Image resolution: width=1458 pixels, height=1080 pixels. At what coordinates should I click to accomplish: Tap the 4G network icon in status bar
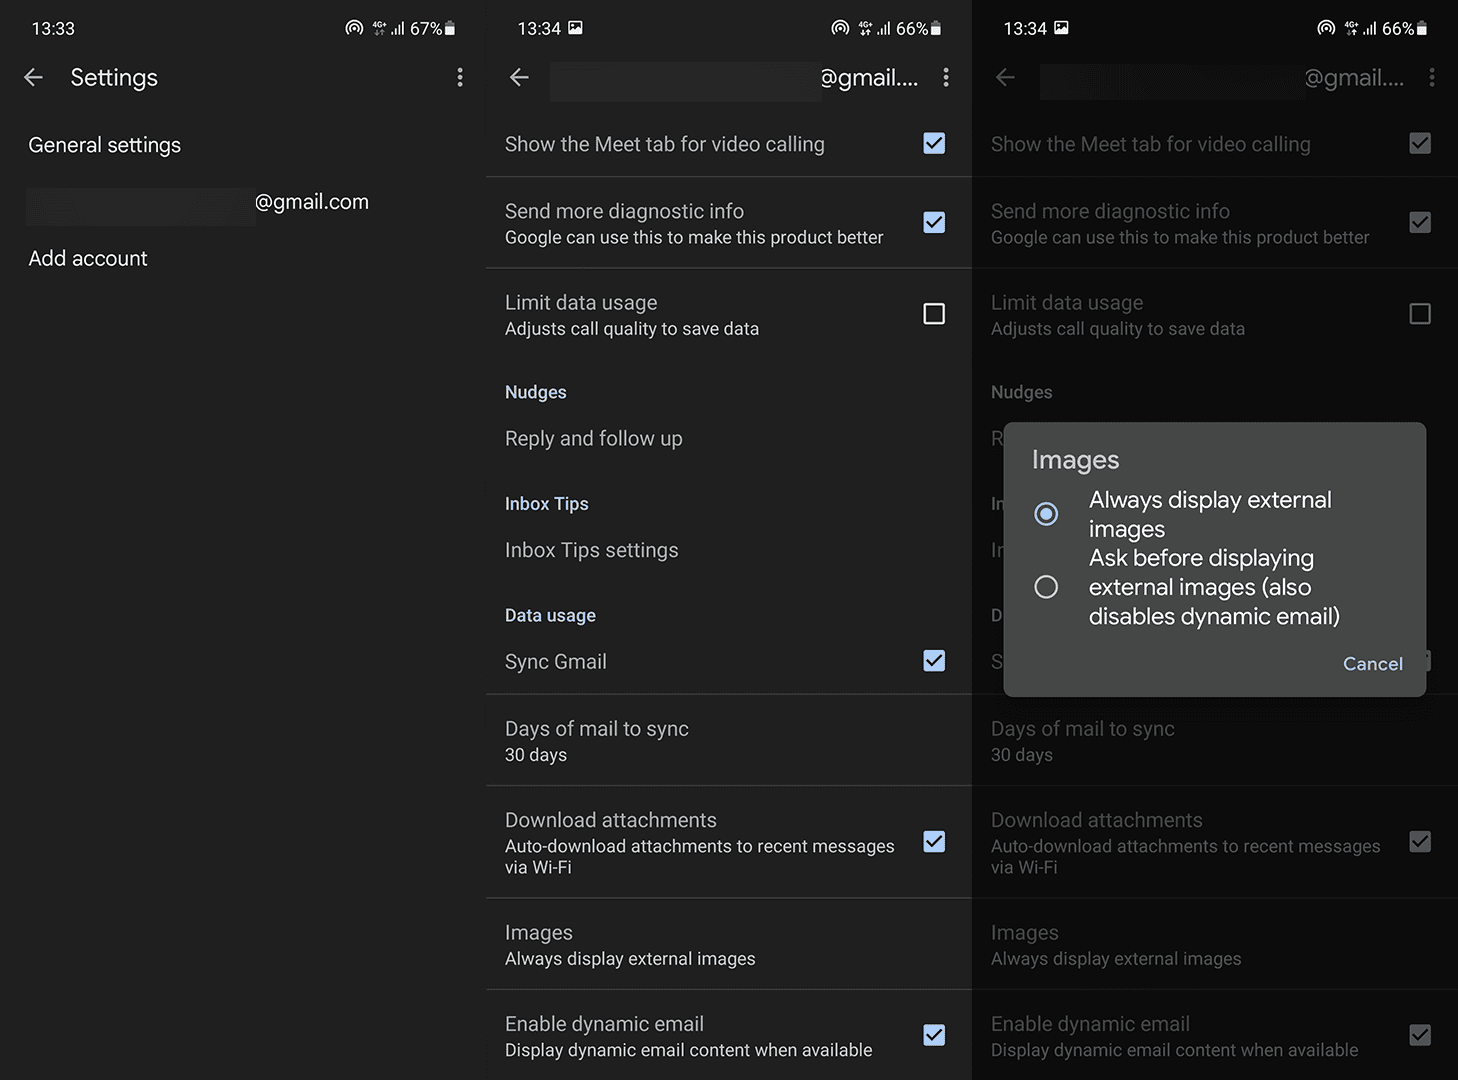click(376, 28)
